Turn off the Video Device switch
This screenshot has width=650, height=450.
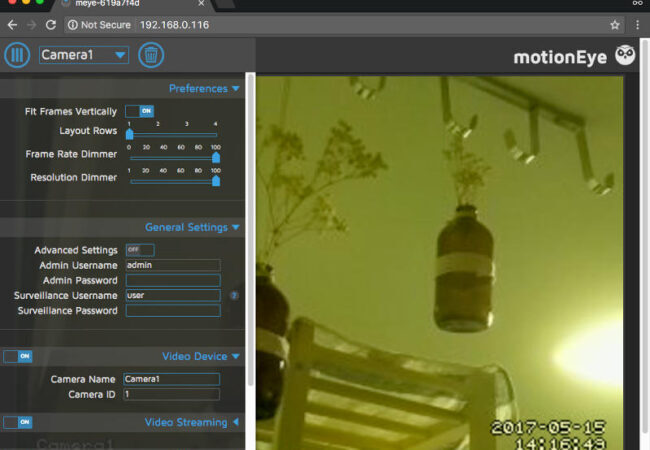coord(17,356)
